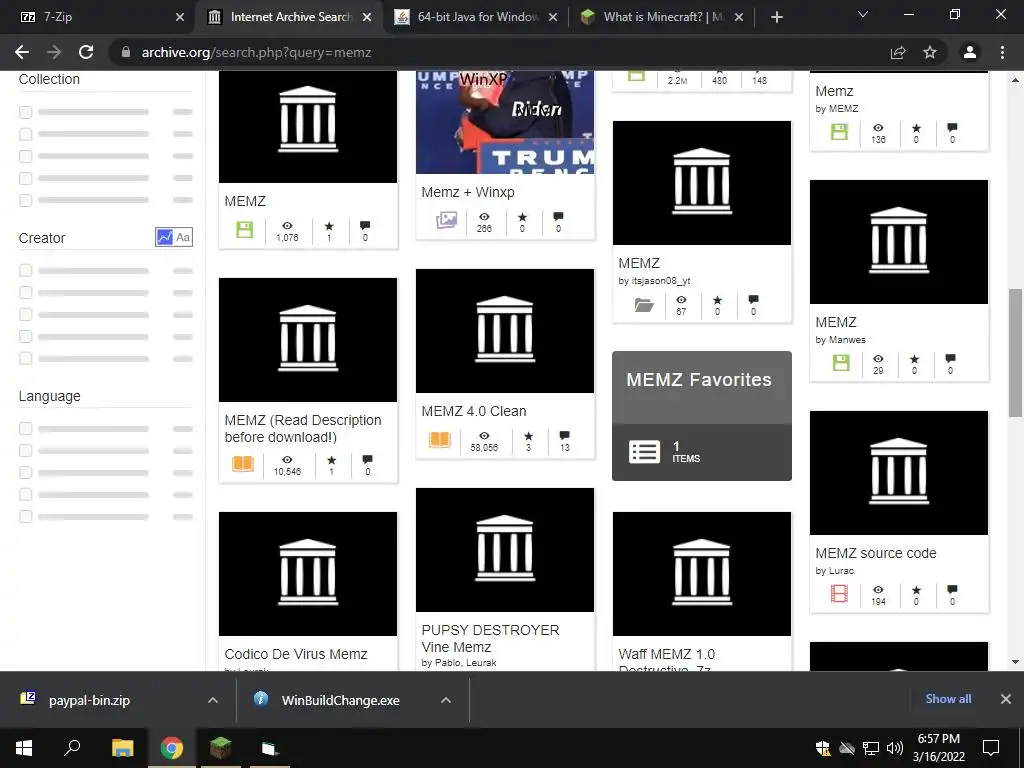1024x768 pixels.
Task: Show Creator filter as trend graph
Action: coord(164,237)
